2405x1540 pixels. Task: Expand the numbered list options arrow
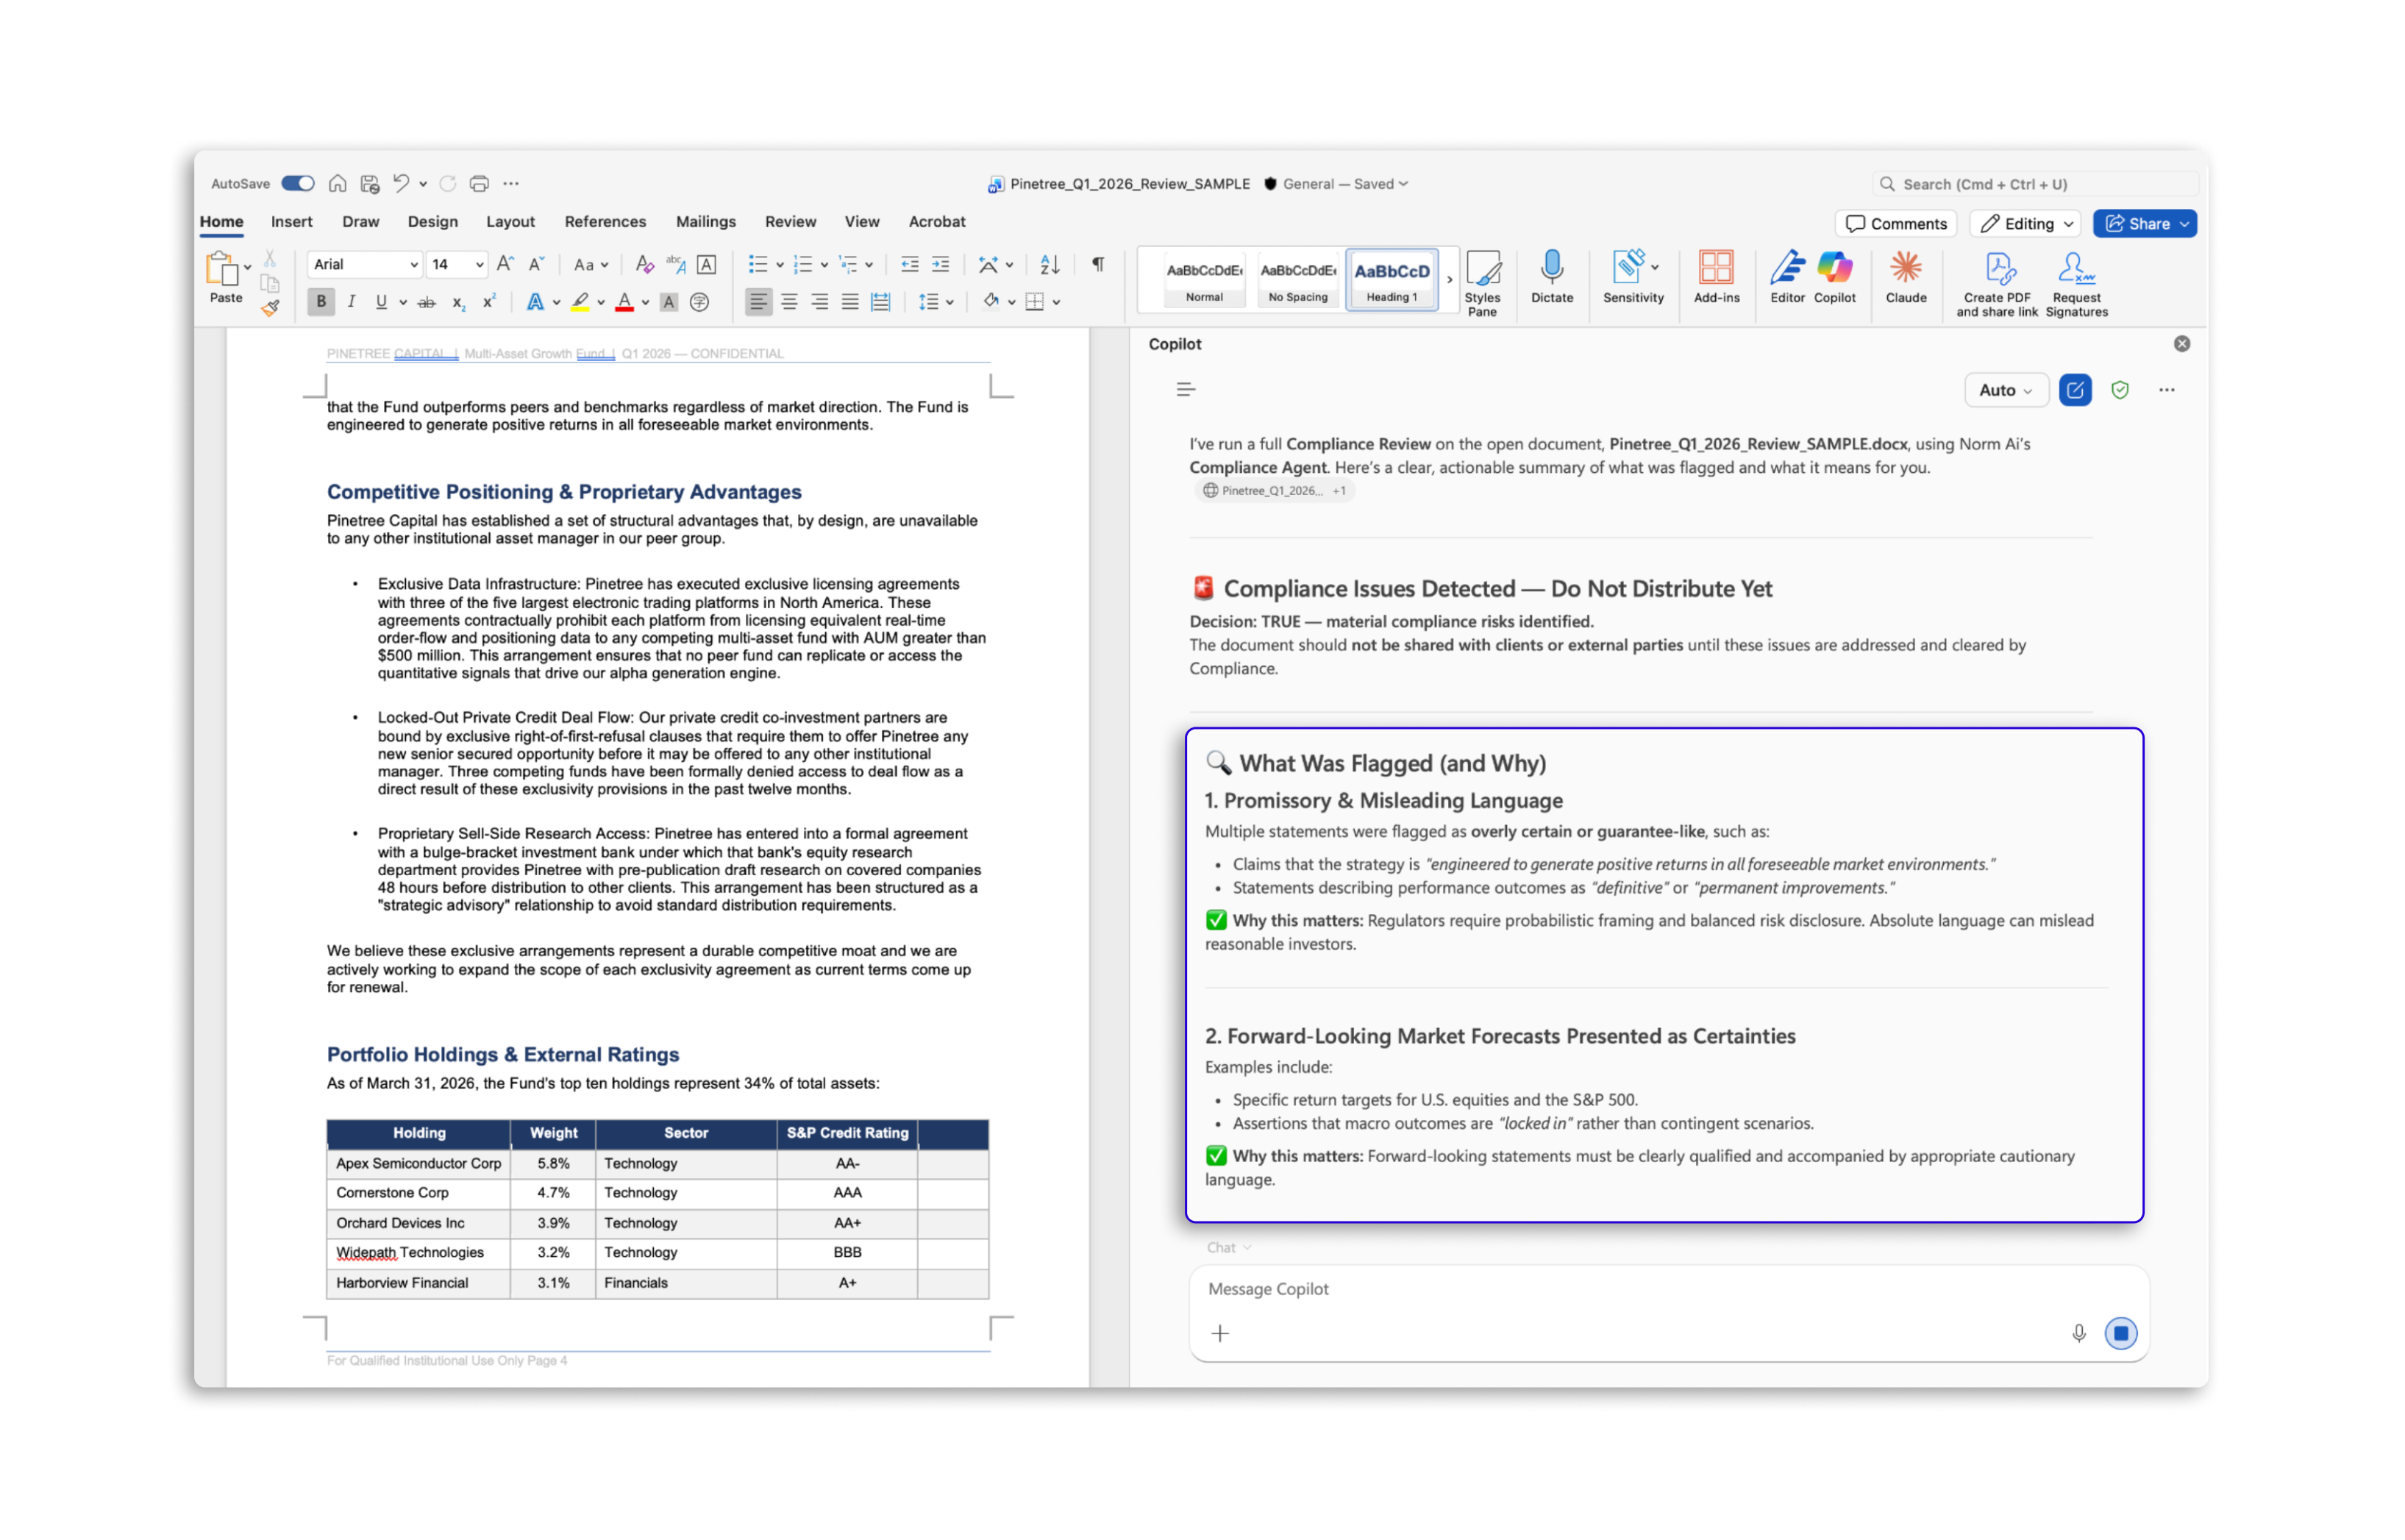click(x=824, y=265)
